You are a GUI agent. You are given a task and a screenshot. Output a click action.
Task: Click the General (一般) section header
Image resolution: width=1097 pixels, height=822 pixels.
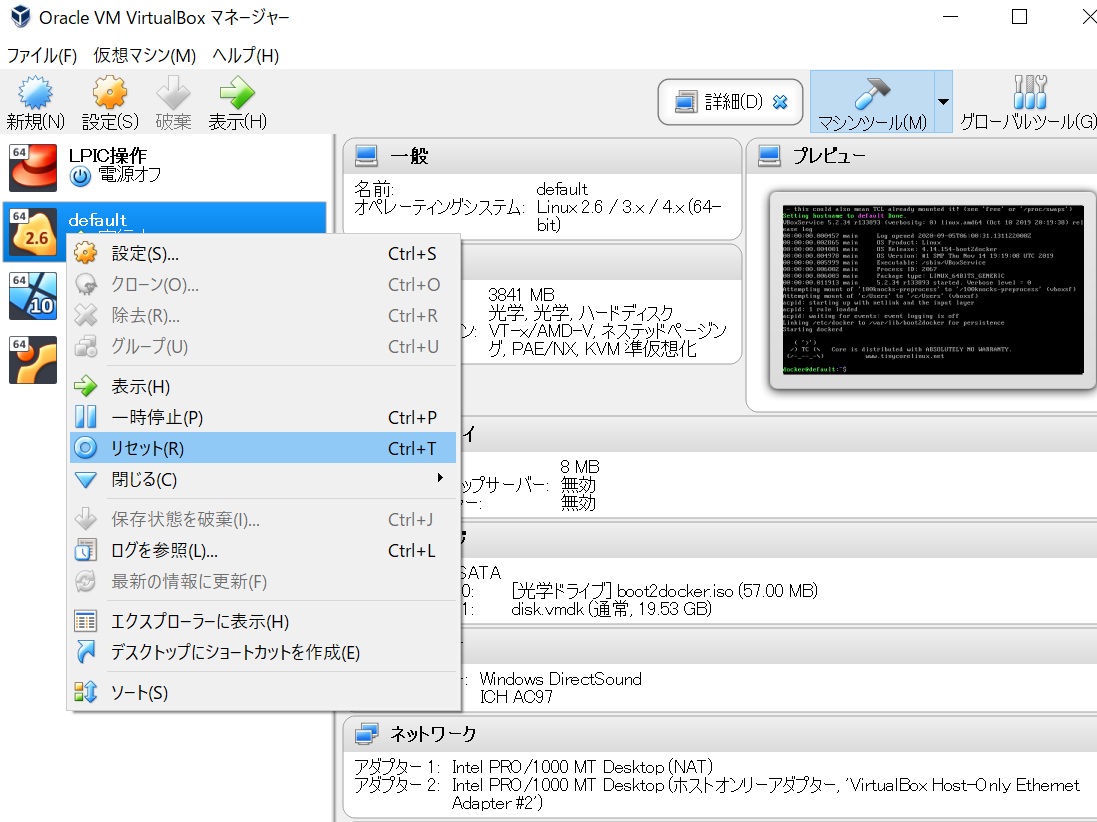click(x=542, y=156)
